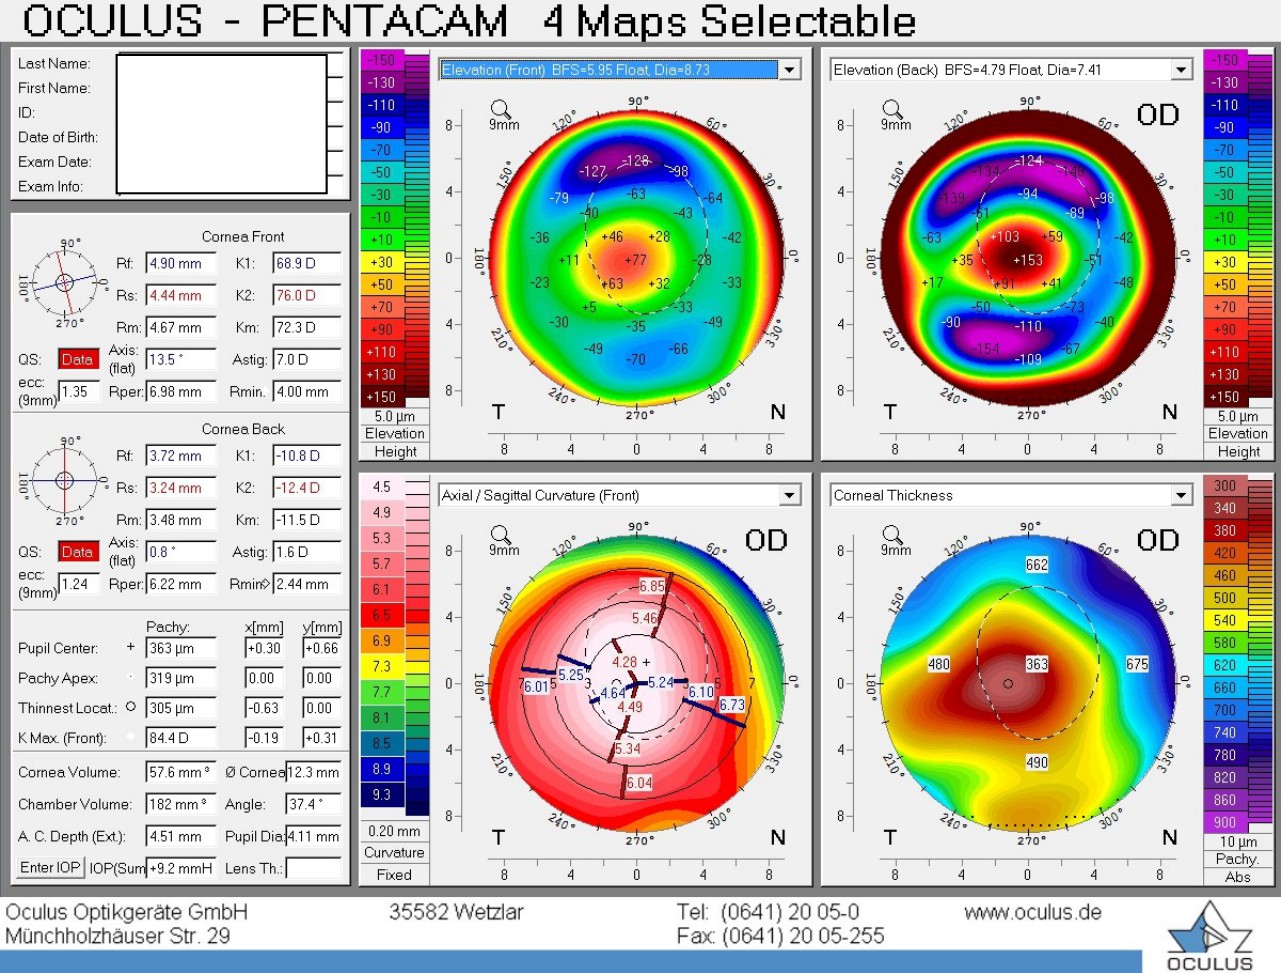Click the Cornea Front Km field 72.3 D
The height and width of the screenshot is (973, 1281).
point(307,328)
